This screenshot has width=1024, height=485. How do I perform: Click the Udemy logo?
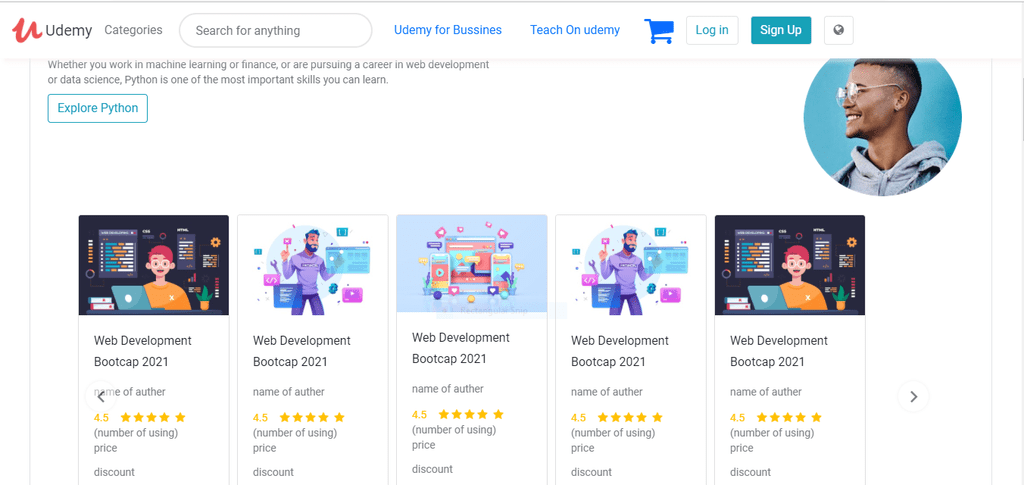[x=52, y=30]
